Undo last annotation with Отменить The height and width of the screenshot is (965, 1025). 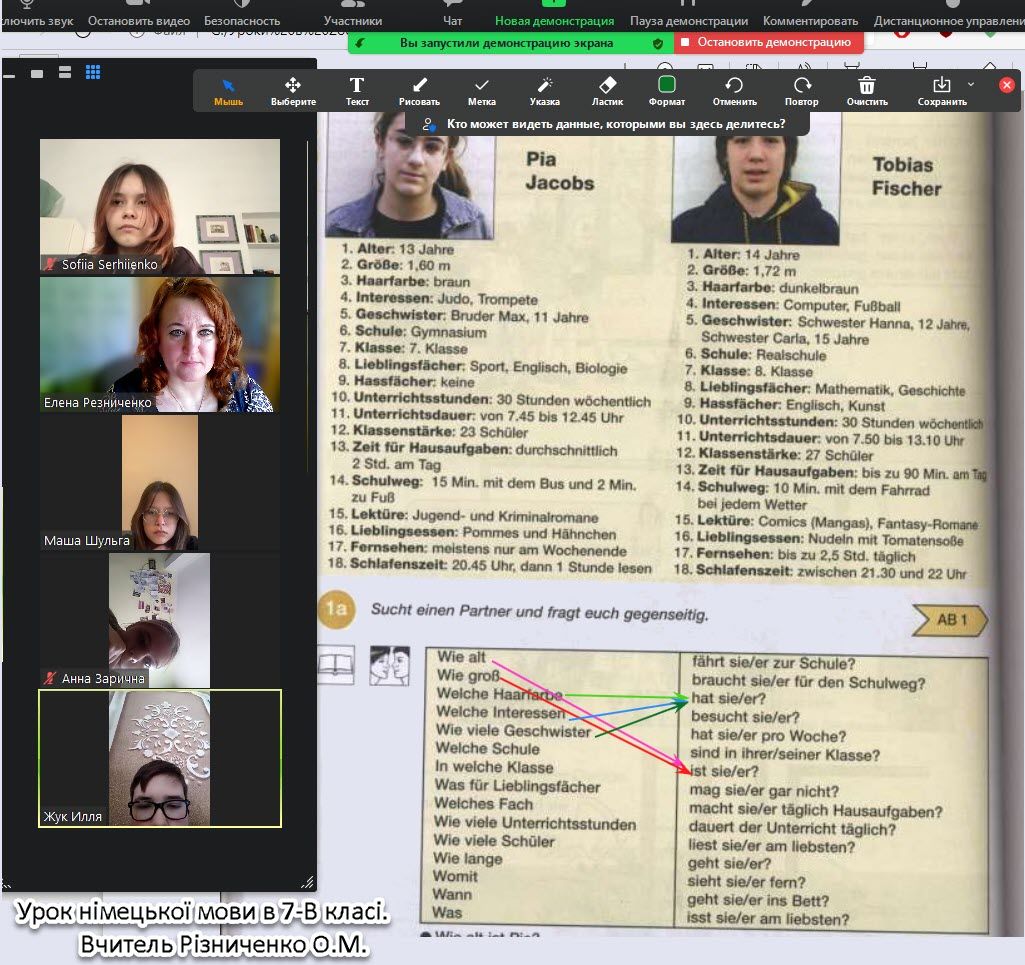pyautogui.click(x=734, y=91)
